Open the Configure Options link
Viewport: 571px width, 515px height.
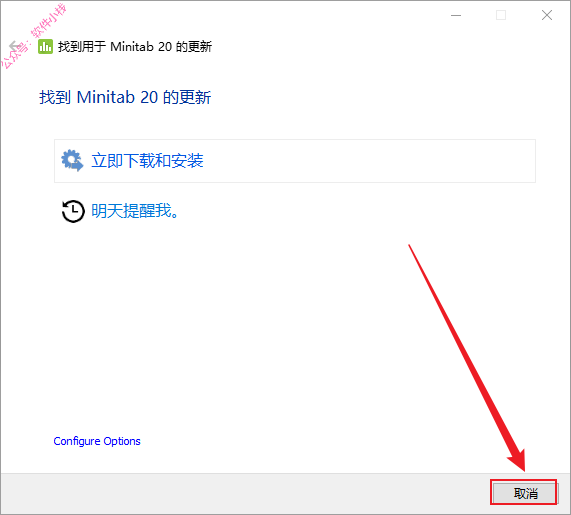(97, 441)
